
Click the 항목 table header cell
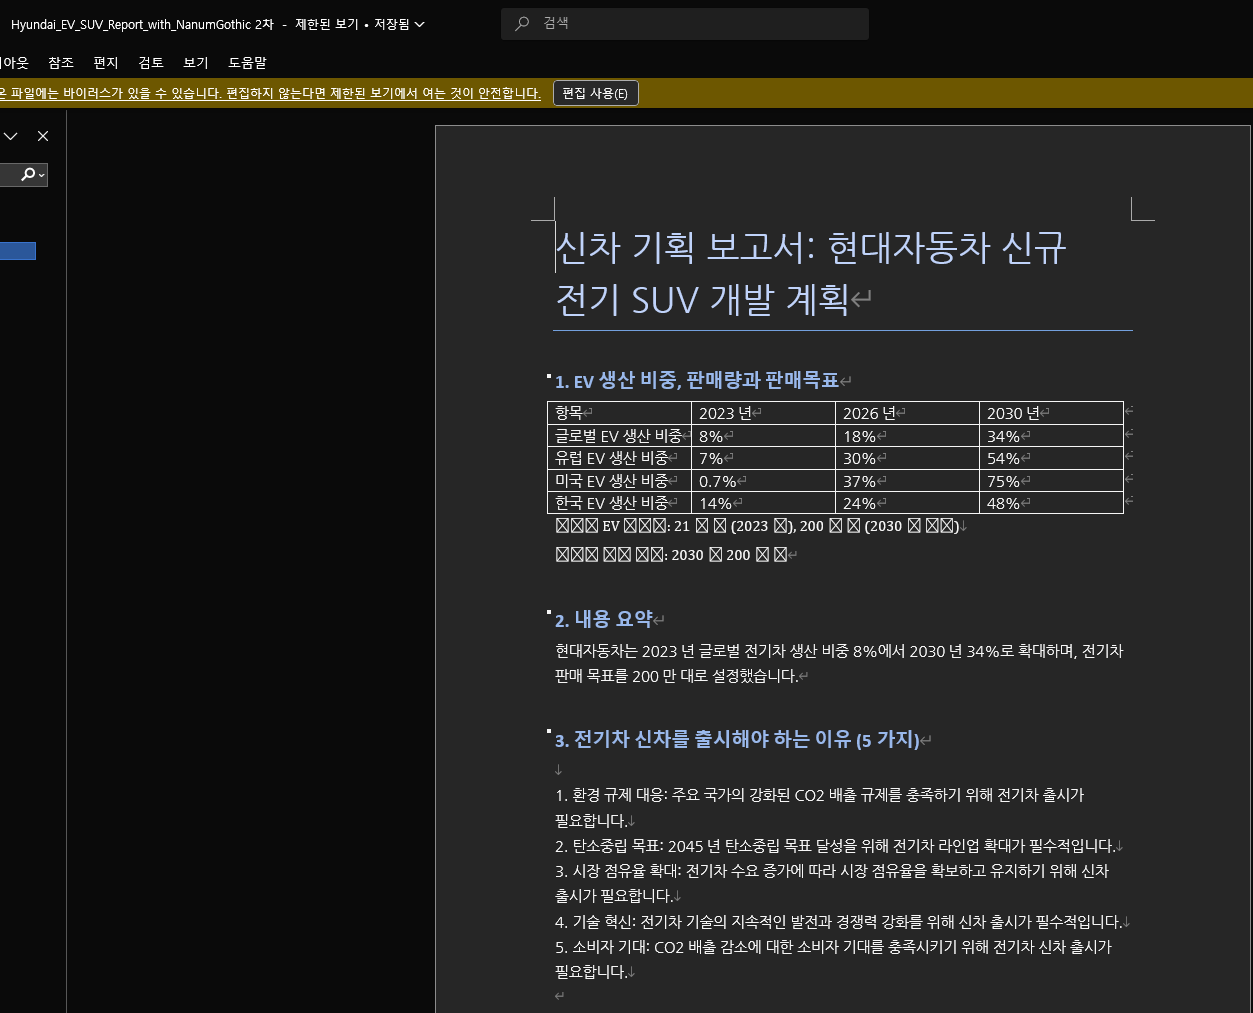click(619, 413)
